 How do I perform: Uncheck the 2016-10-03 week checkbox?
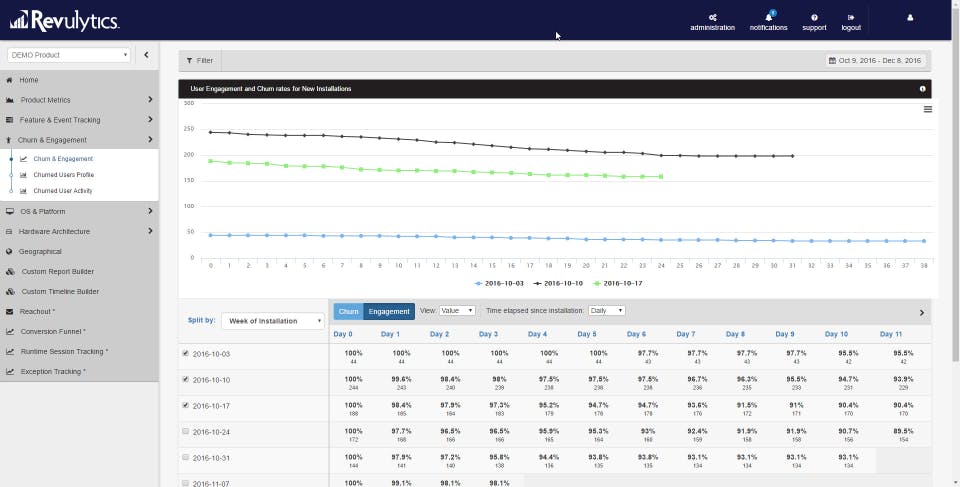(186, 353)
